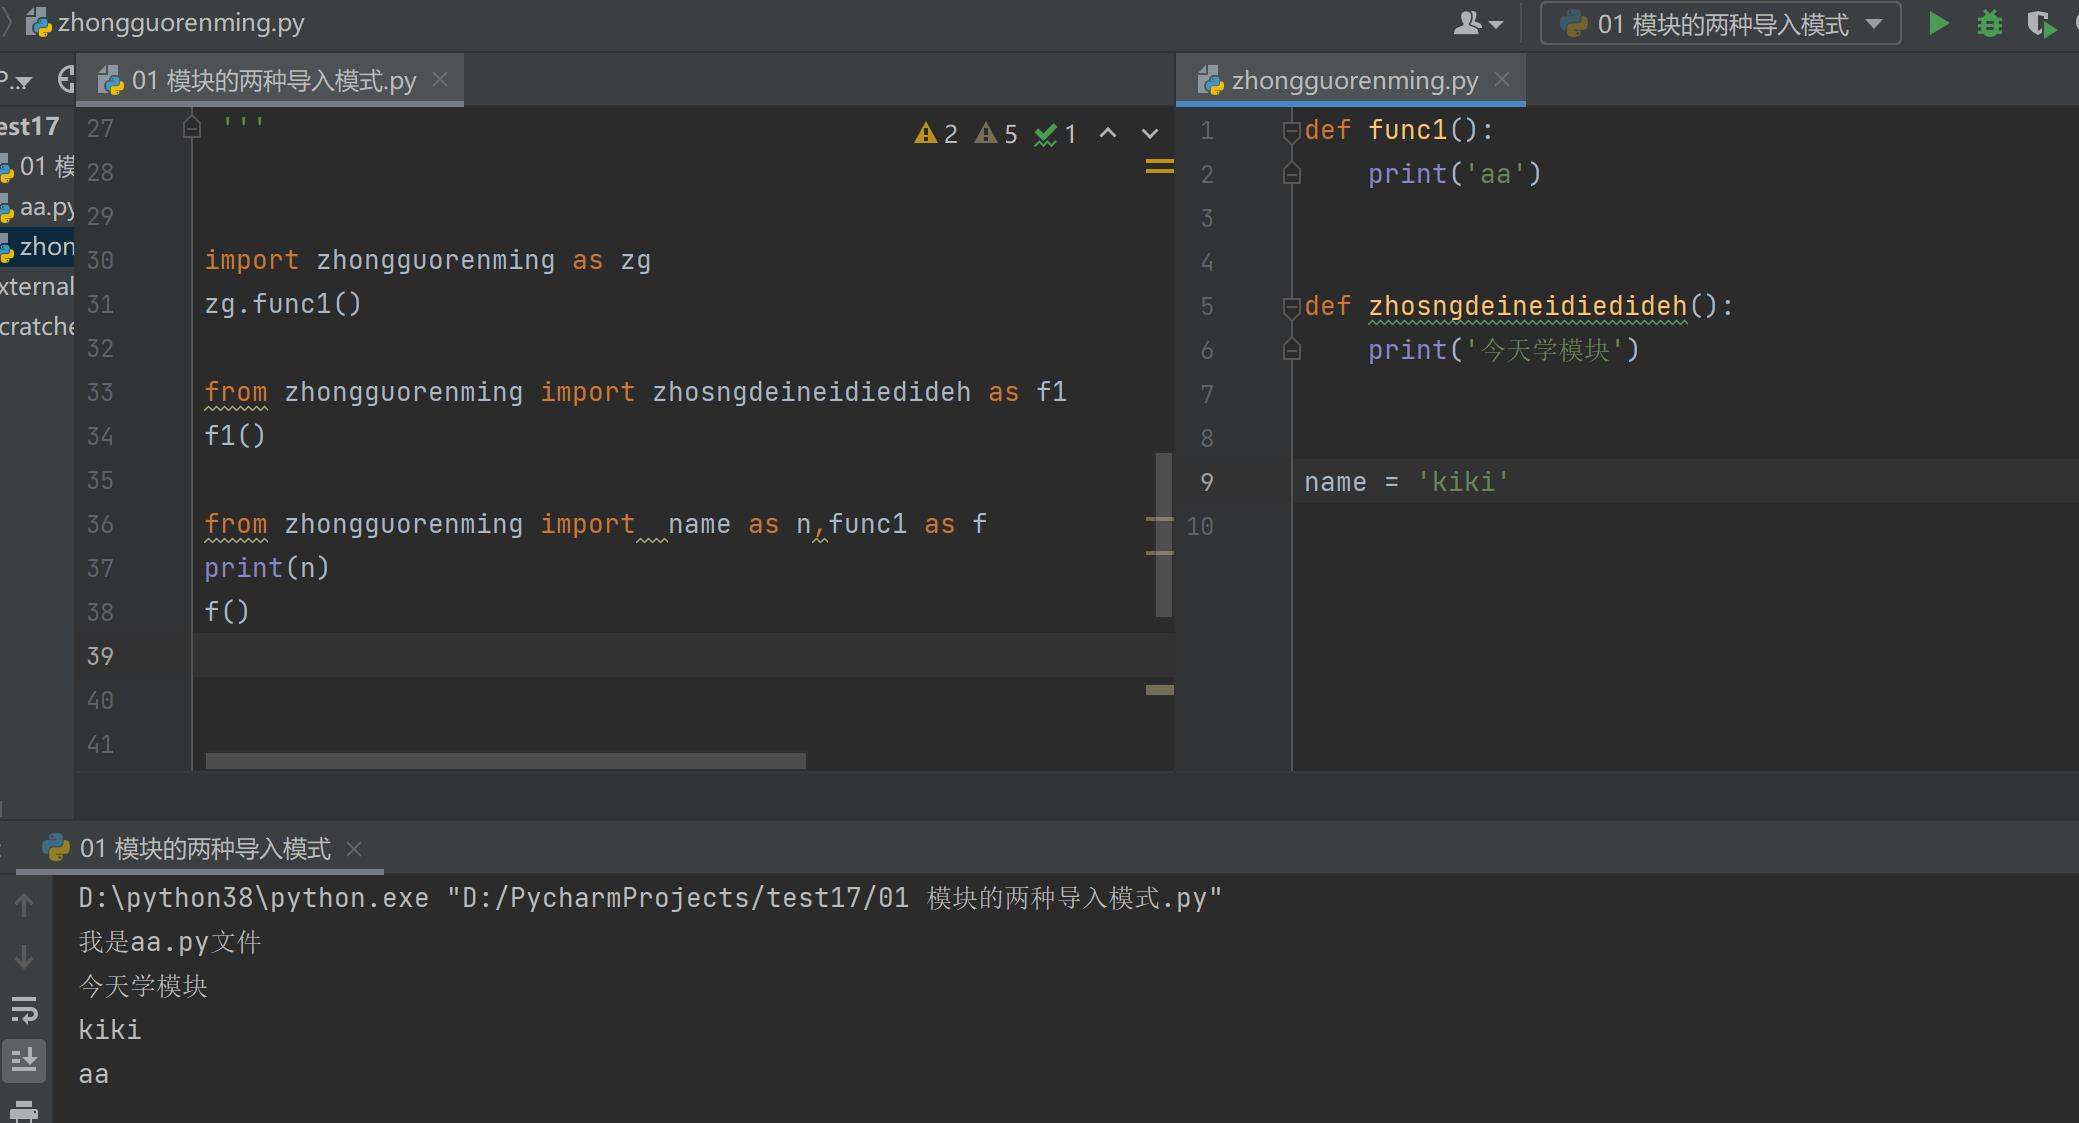
Task: Close the 01 模块的两种导入模式 run tab
Action: tap(354, 849)
